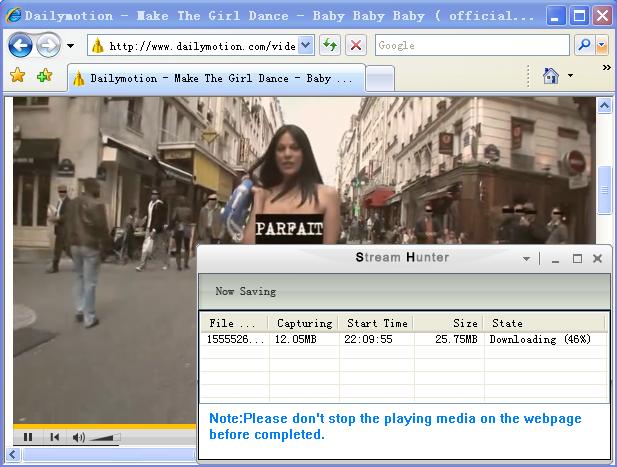Adjust the video volume slider
This screenshot has width=617, height=467.
(x=105, y=437)
